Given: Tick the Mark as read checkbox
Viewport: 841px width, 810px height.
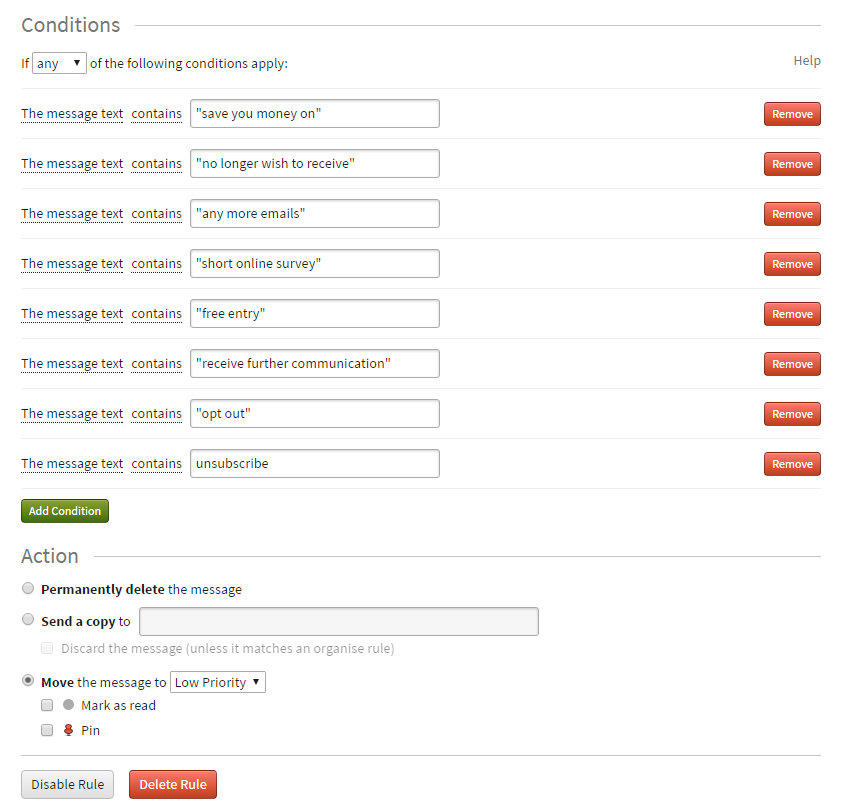Looking at the screenshot, I should pyautogui.click(x=47, y=705).
